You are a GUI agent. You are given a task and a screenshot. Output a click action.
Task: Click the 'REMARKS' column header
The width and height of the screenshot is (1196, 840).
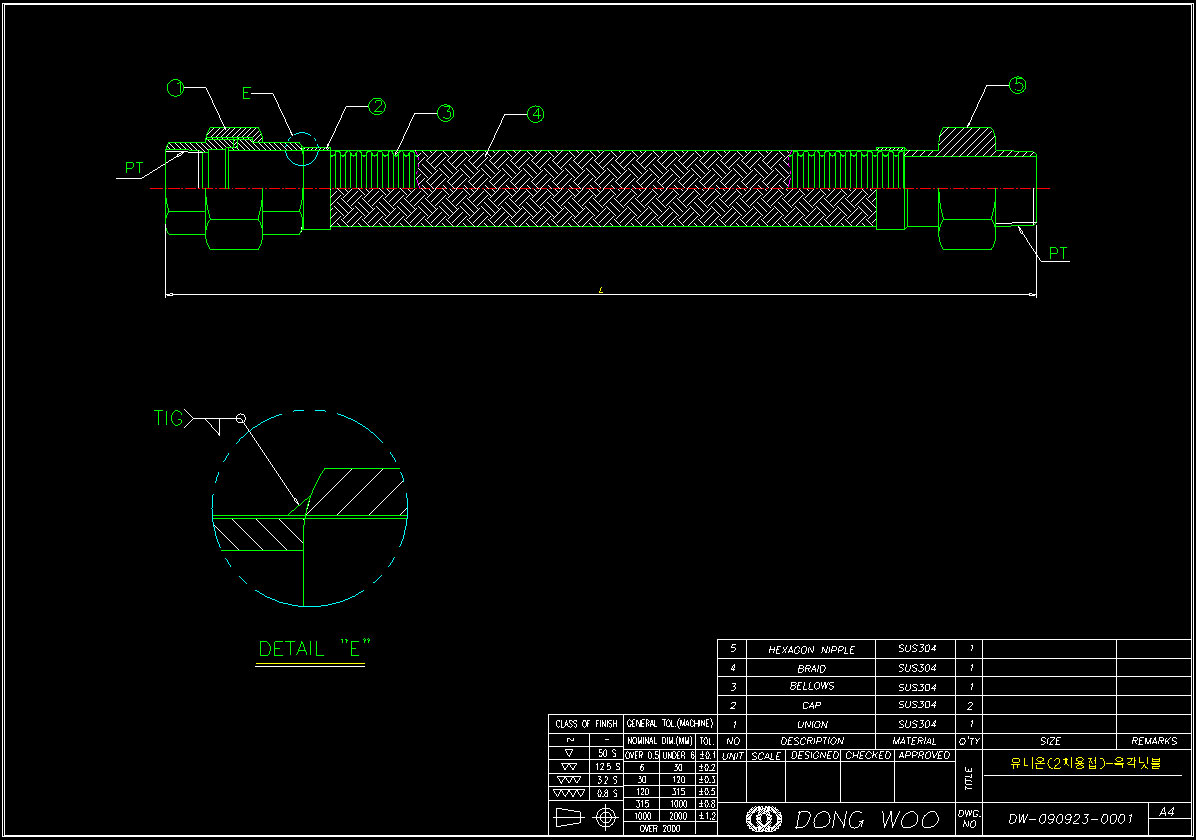click(x=1154, y=741)
